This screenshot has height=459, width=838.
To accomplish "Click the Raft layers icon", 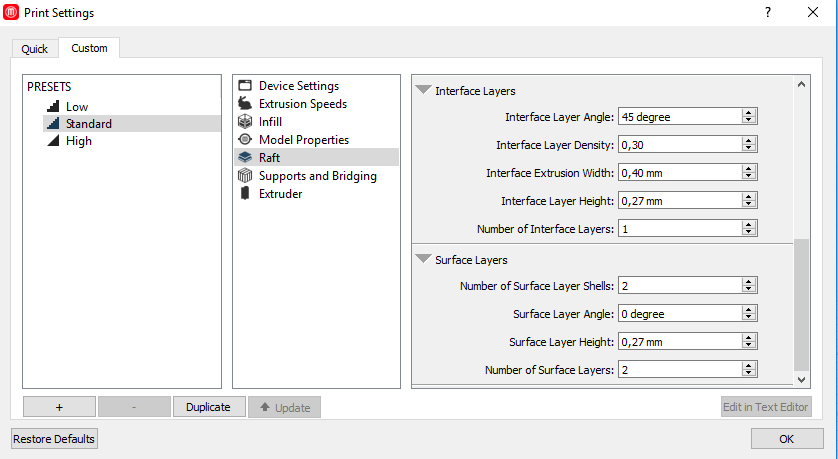I will 244,158.
